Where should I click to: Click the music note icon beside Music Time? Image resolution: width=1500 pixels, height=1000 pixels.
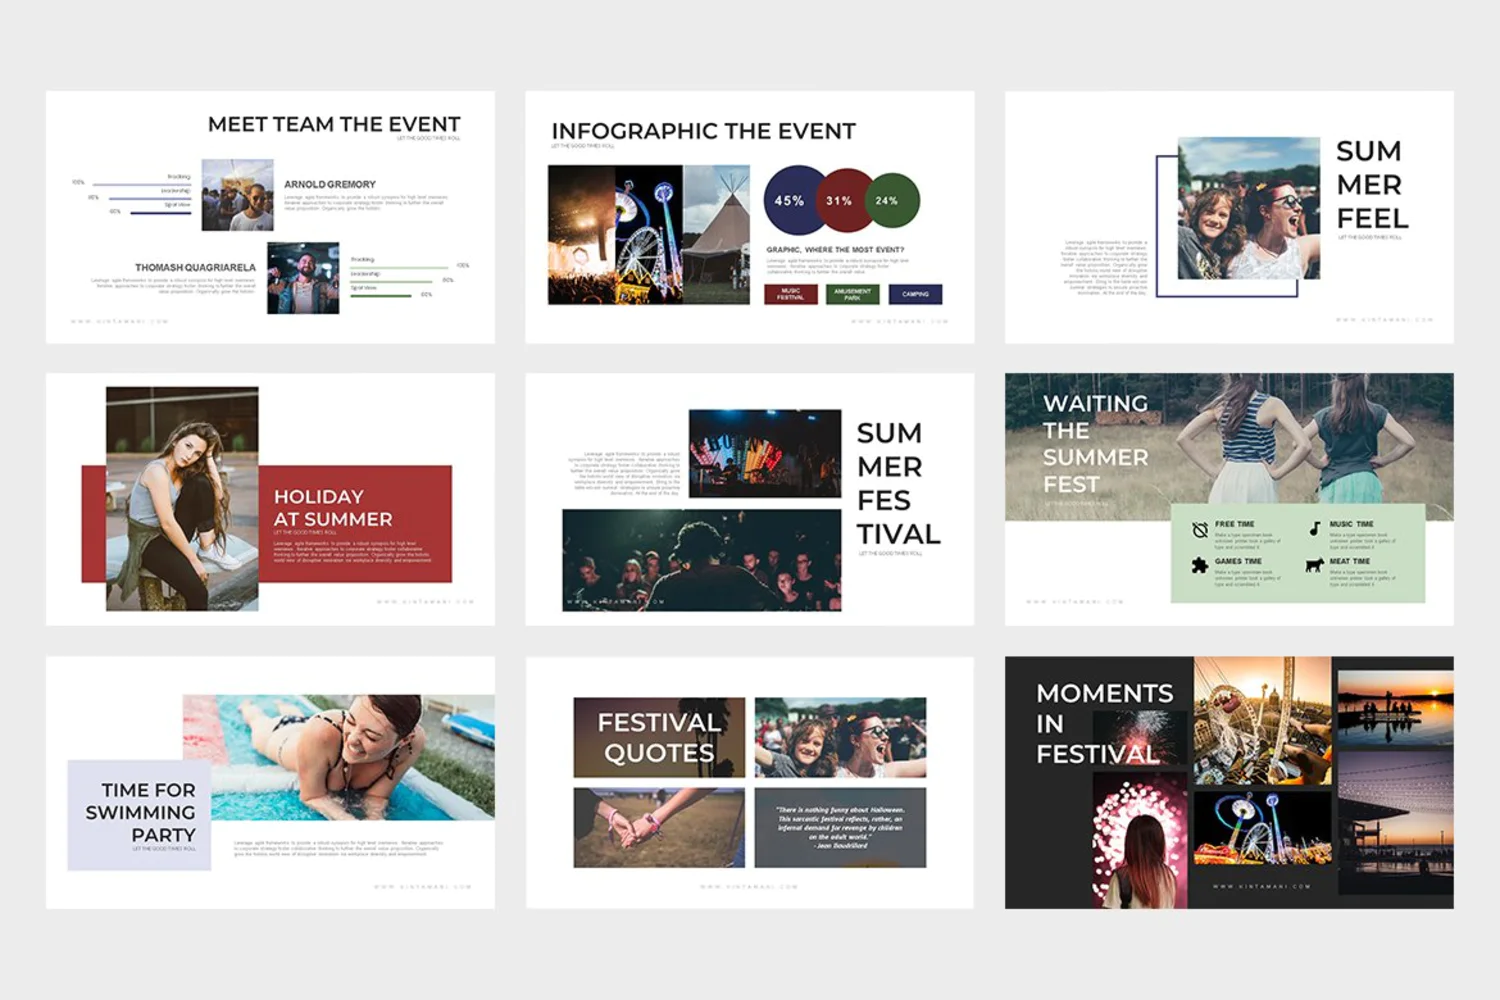pos(1315,529)
